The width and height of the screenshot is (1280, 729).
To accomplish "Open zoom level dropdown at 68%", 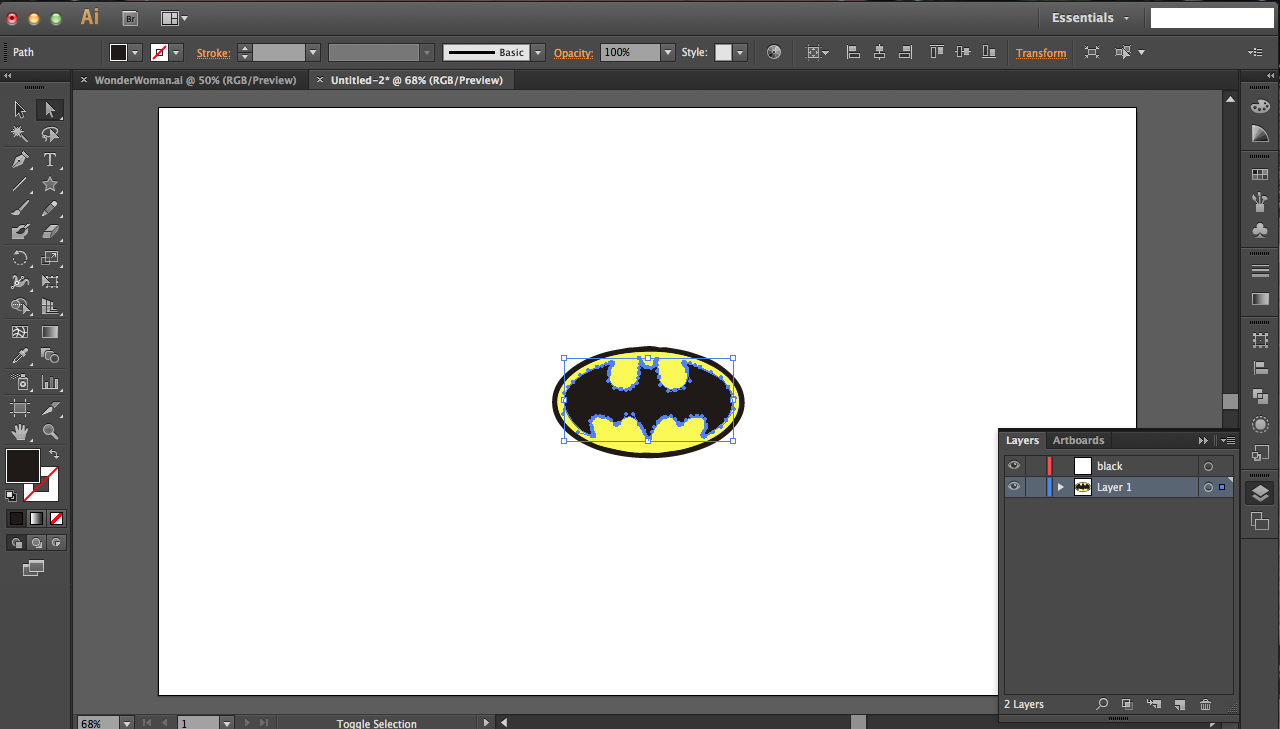I will click(x=126, y=723).
